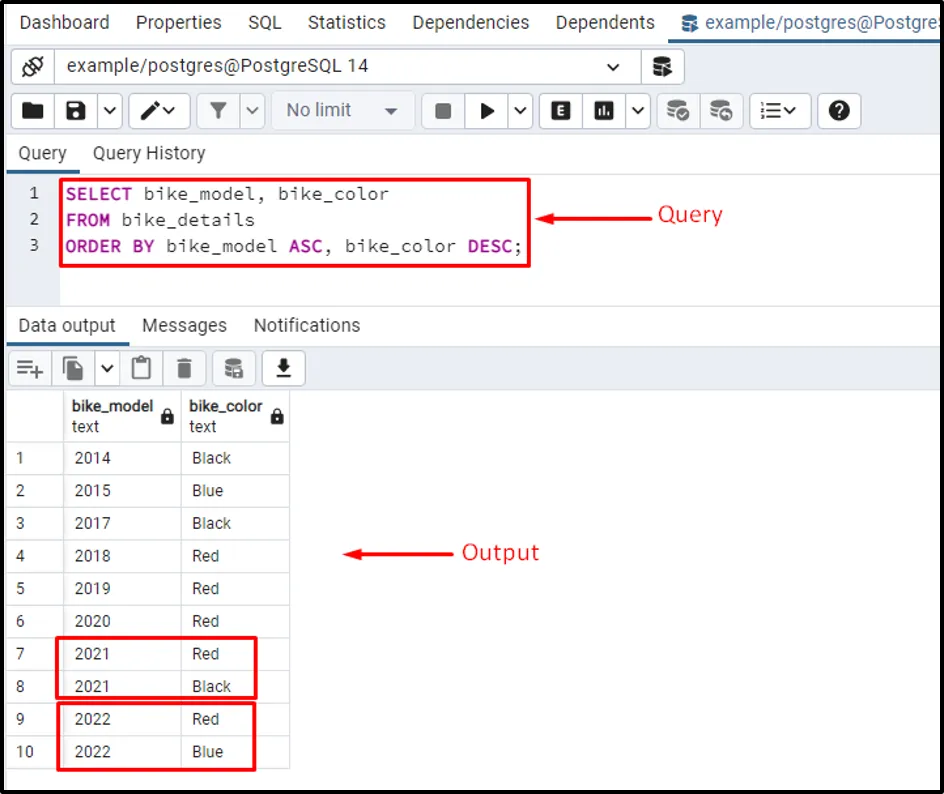
Task: Run the query with Execute button
Action: (487, 111)
